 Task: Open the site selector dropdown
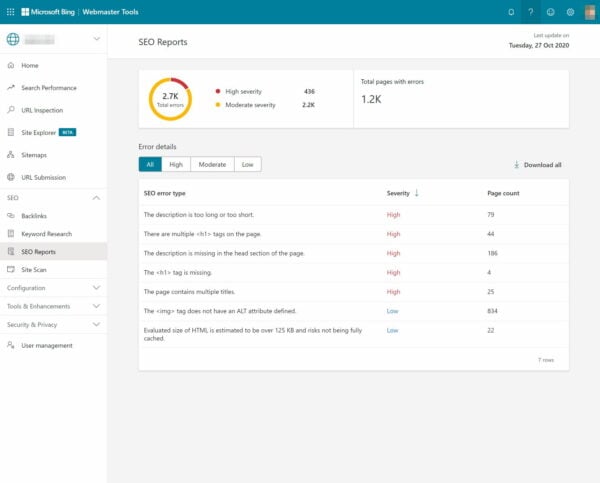tap(96, 39)
